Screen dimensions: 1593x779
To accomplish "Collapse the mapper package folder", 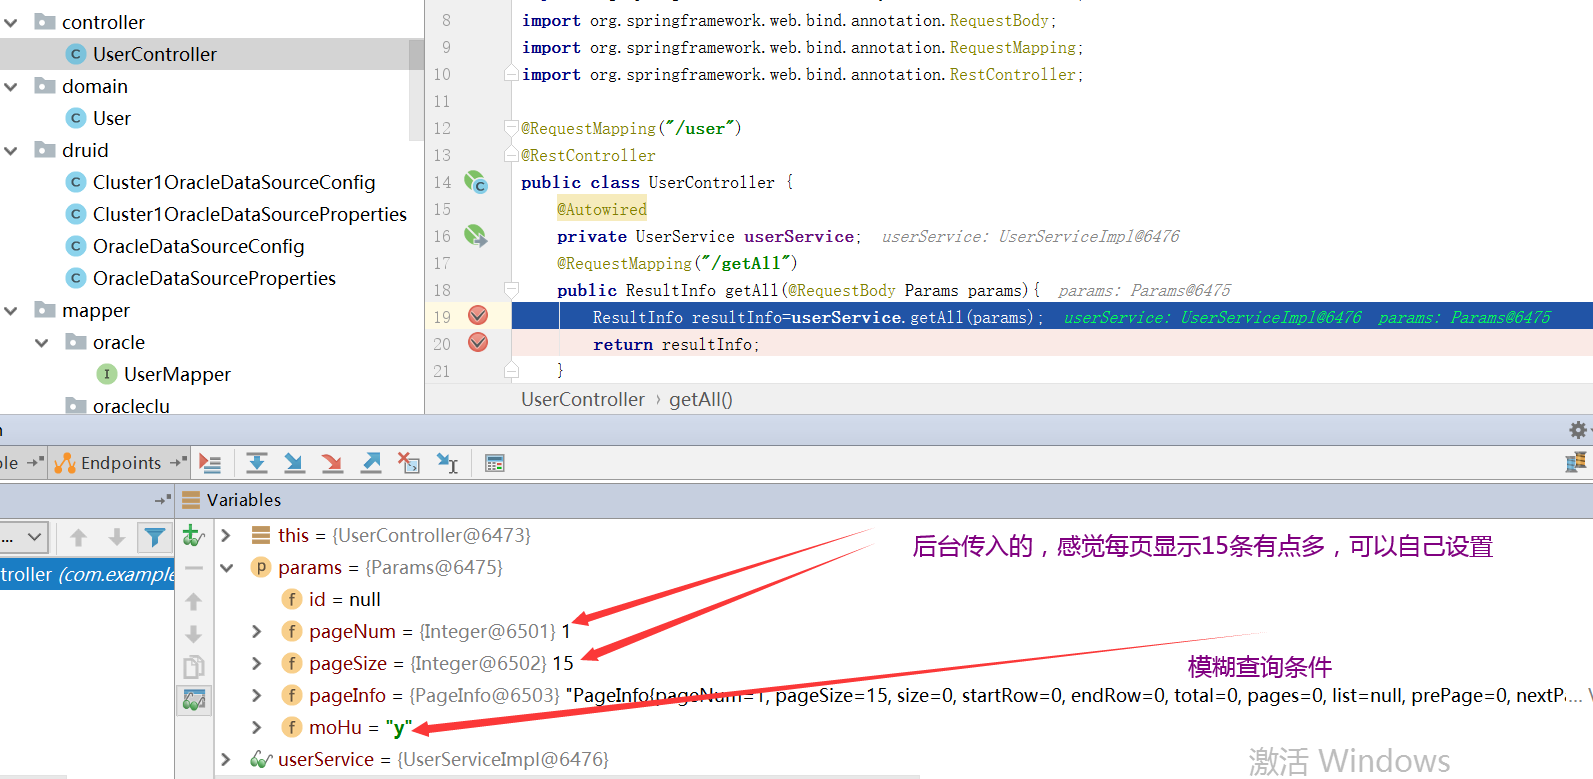I will (x=11, y=310).
